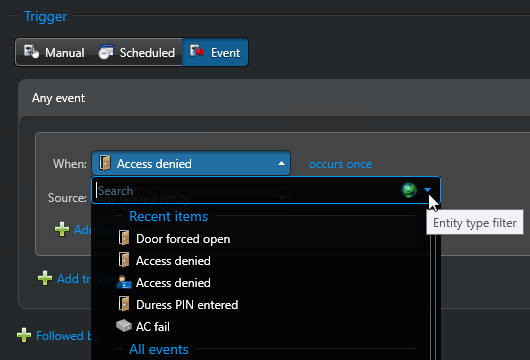Viewport: 530px width, 360px height.
Task: Click the When: label
Action: (70, 164)
